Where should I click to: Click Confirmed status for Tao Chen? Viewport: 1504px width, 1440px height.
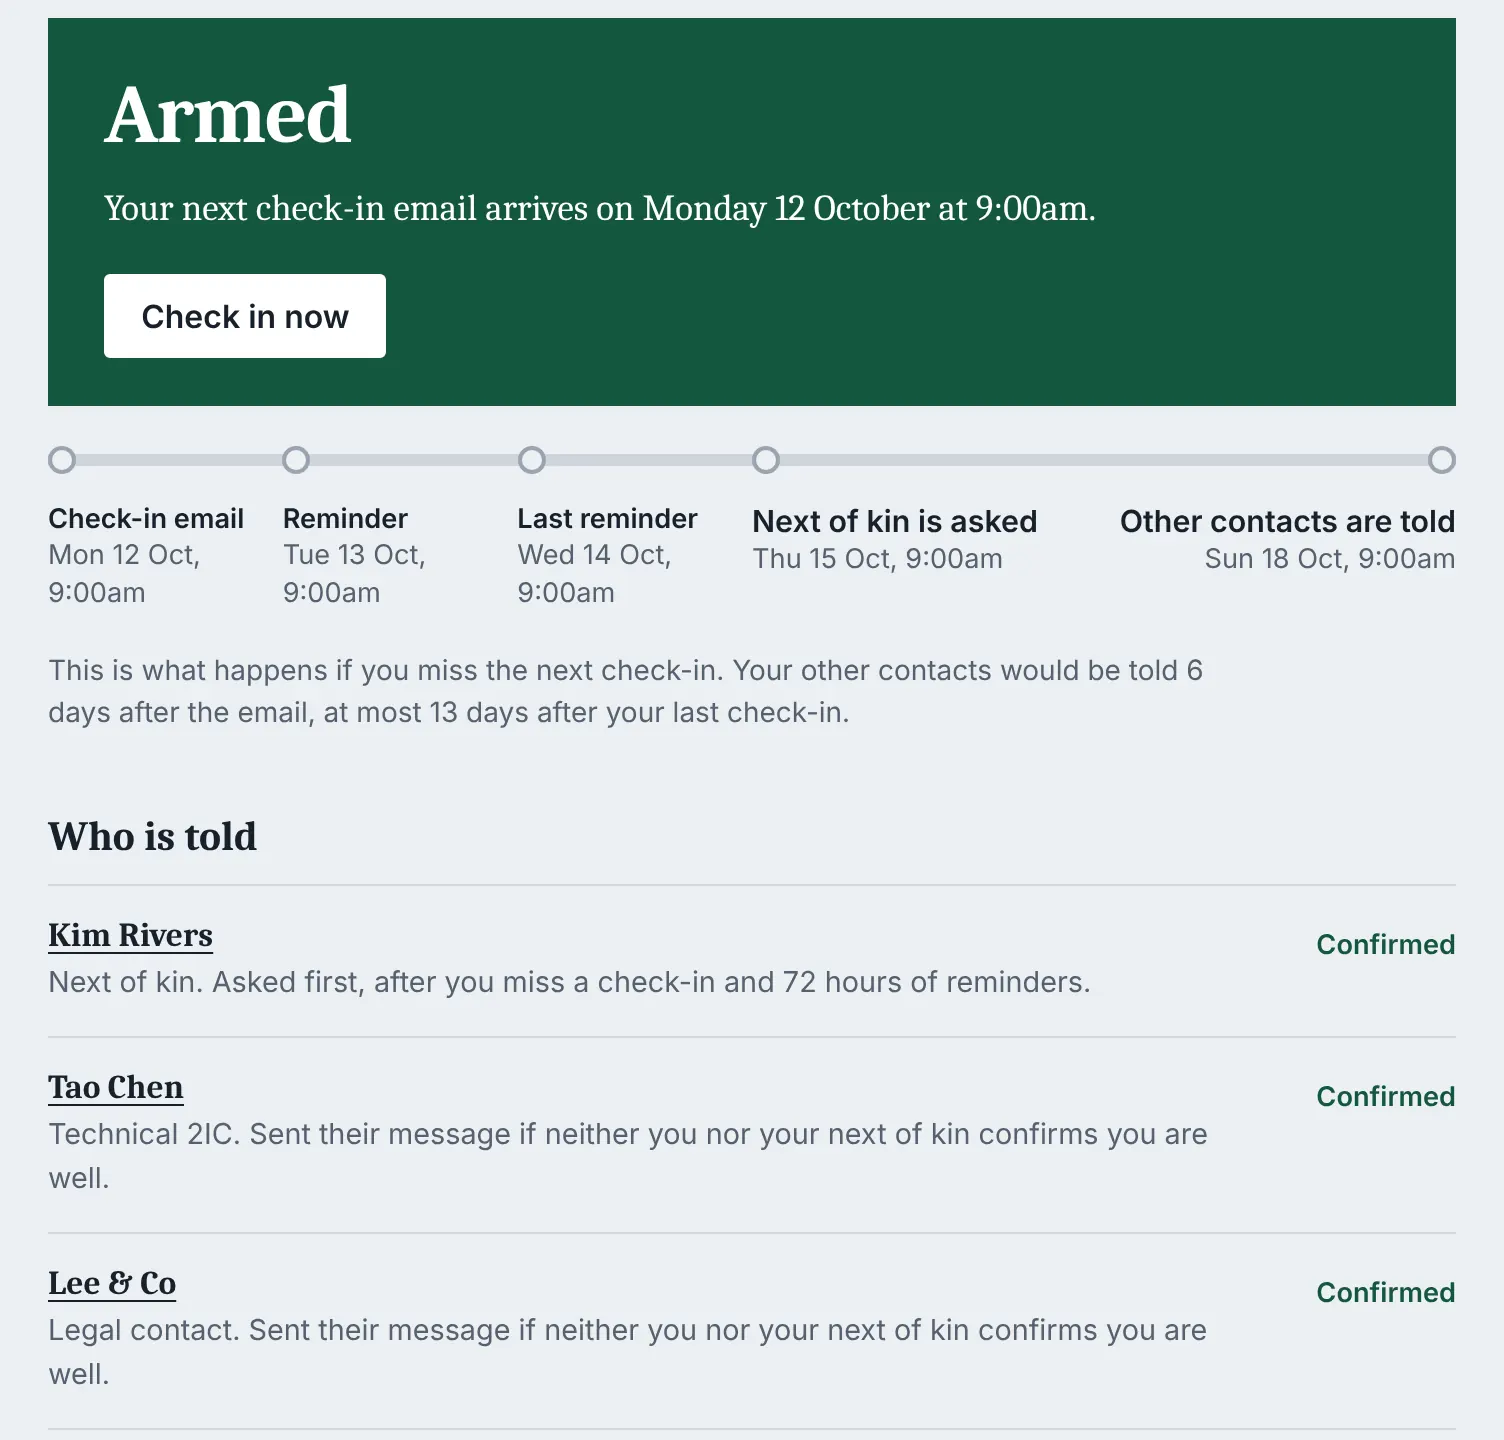1385,1096
